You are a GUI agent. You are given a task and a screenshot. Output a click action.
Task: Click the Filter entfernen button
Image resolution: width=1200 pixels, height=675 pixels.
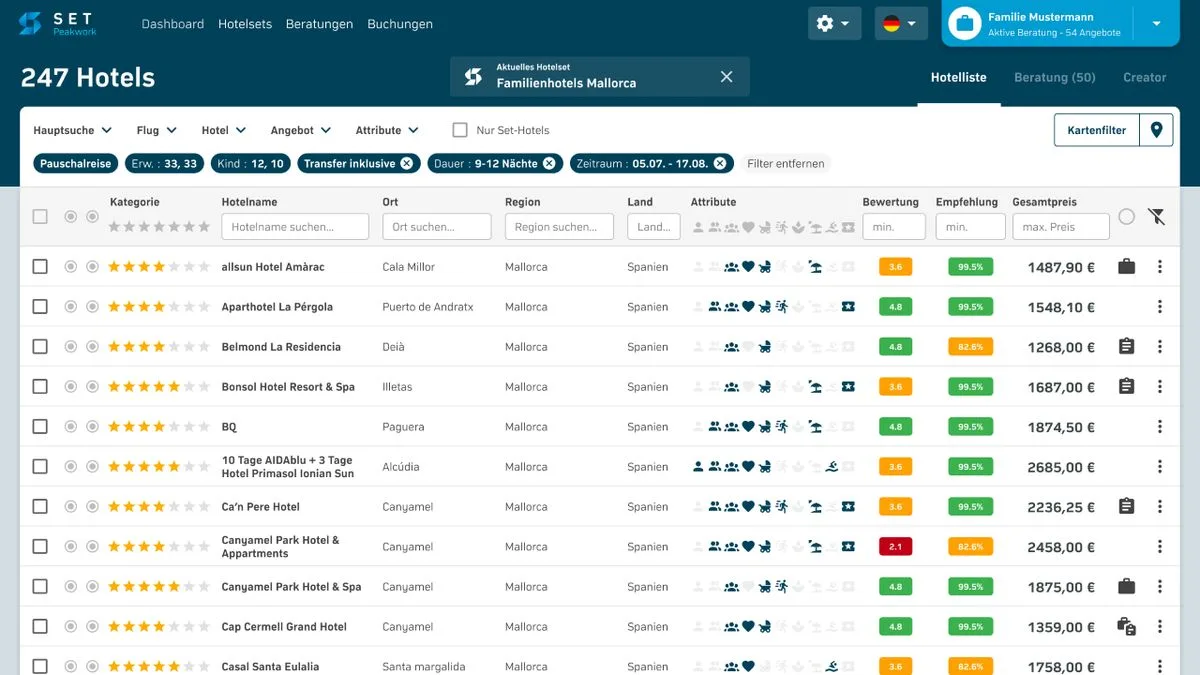point(786,164)
